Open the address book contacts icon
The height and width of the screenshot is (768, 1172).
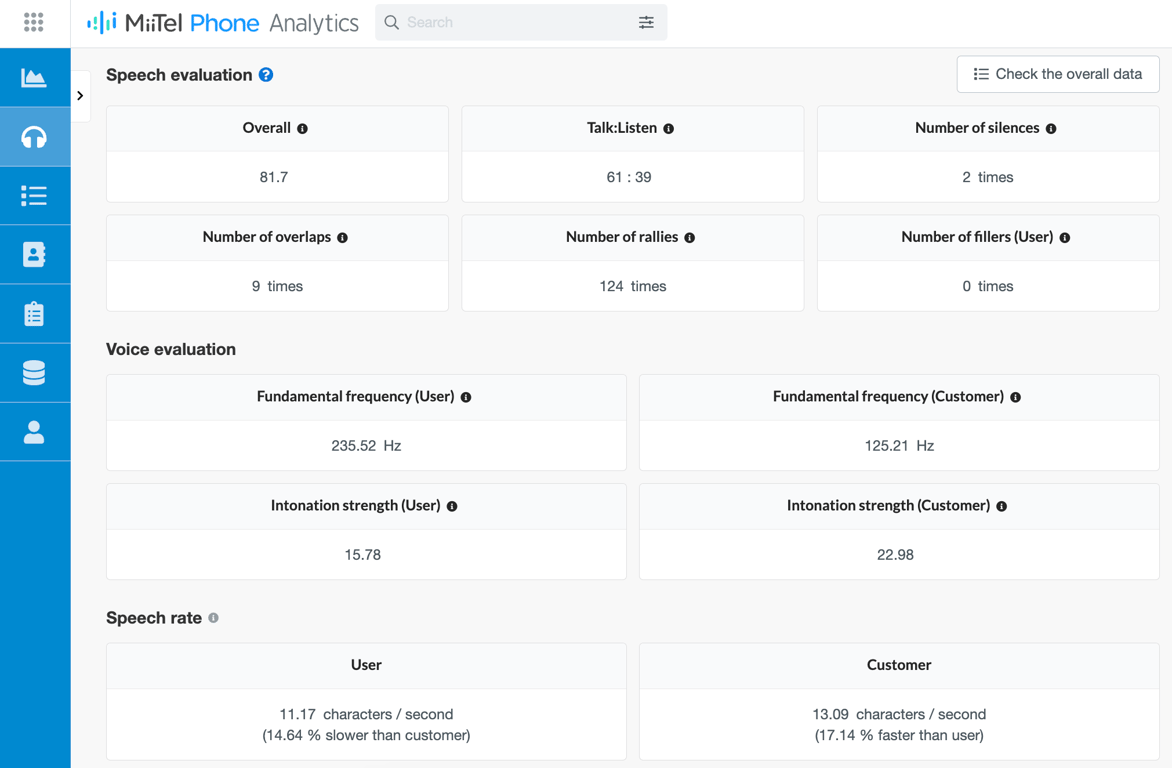tap(35, 254)
